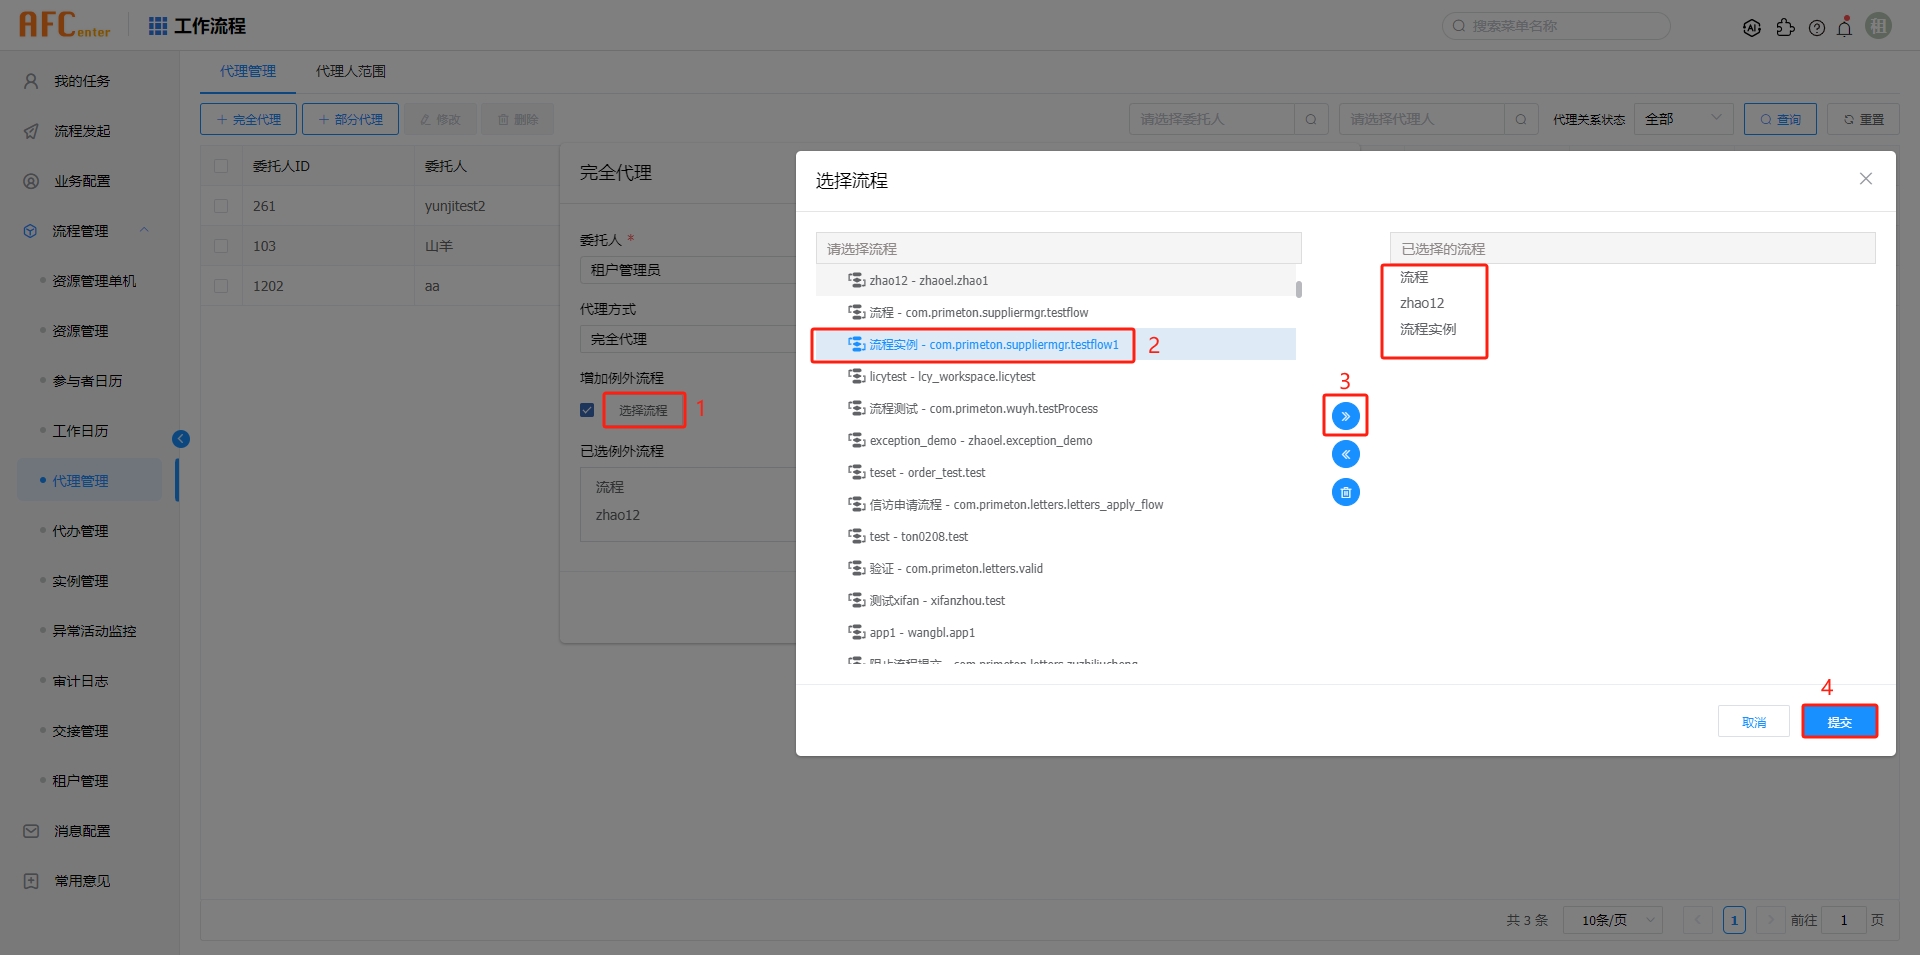Click the blue trash delete icon
This screenshot has width=1920, height=955.
tap(1345, 492)
